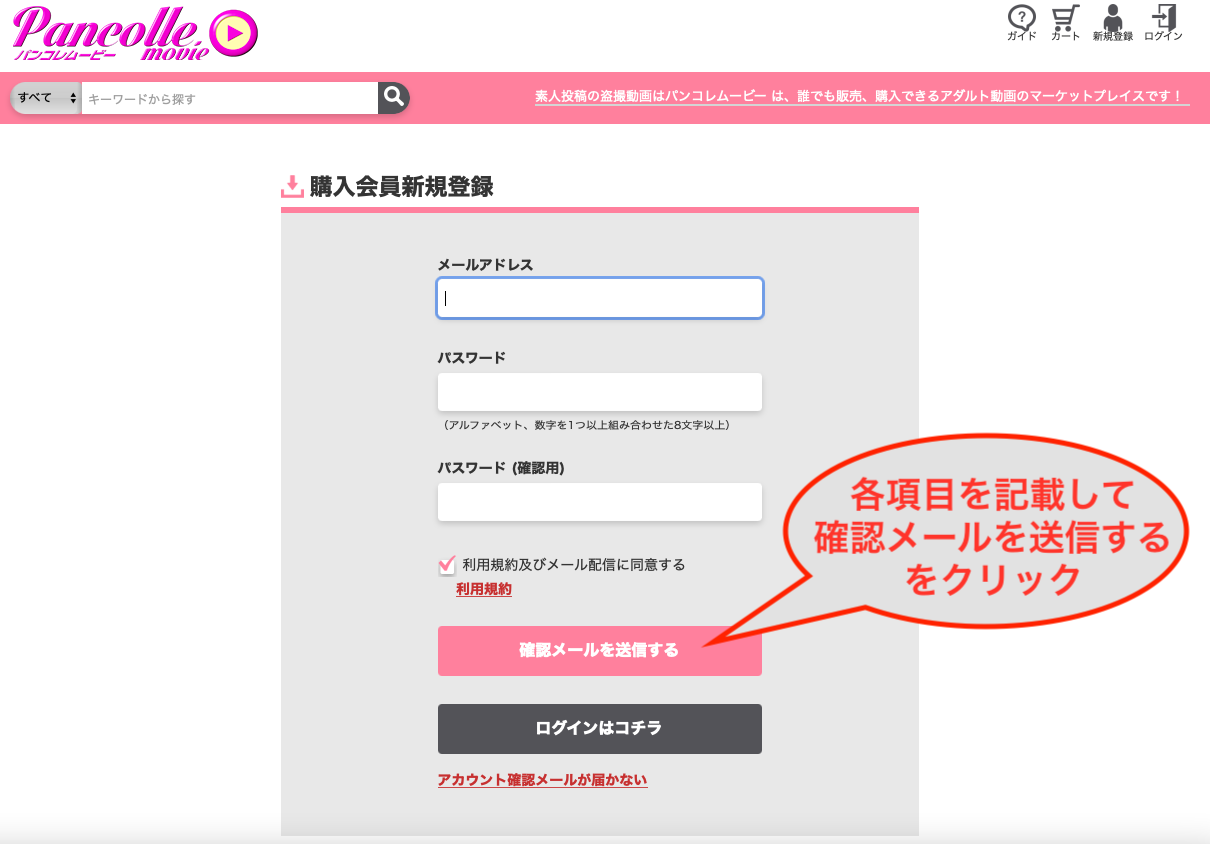Click the download icon beside 購入会員新規登録
Viewport: 1210px width, 844px height.
tap(292, 186)
